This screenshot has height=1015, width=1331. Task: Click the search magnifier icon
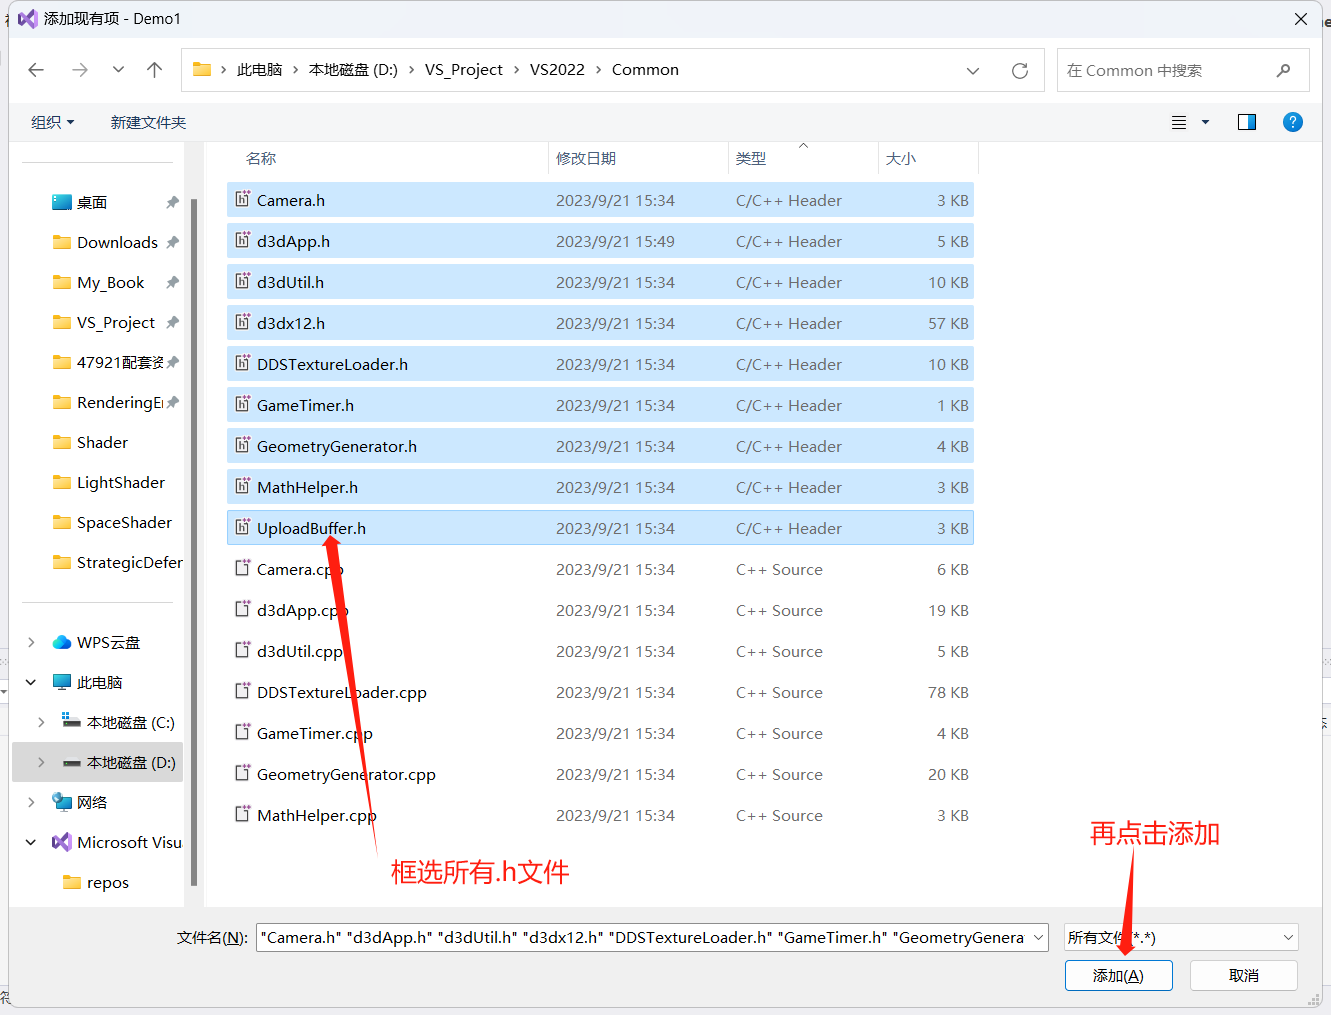pos(1284,70)
